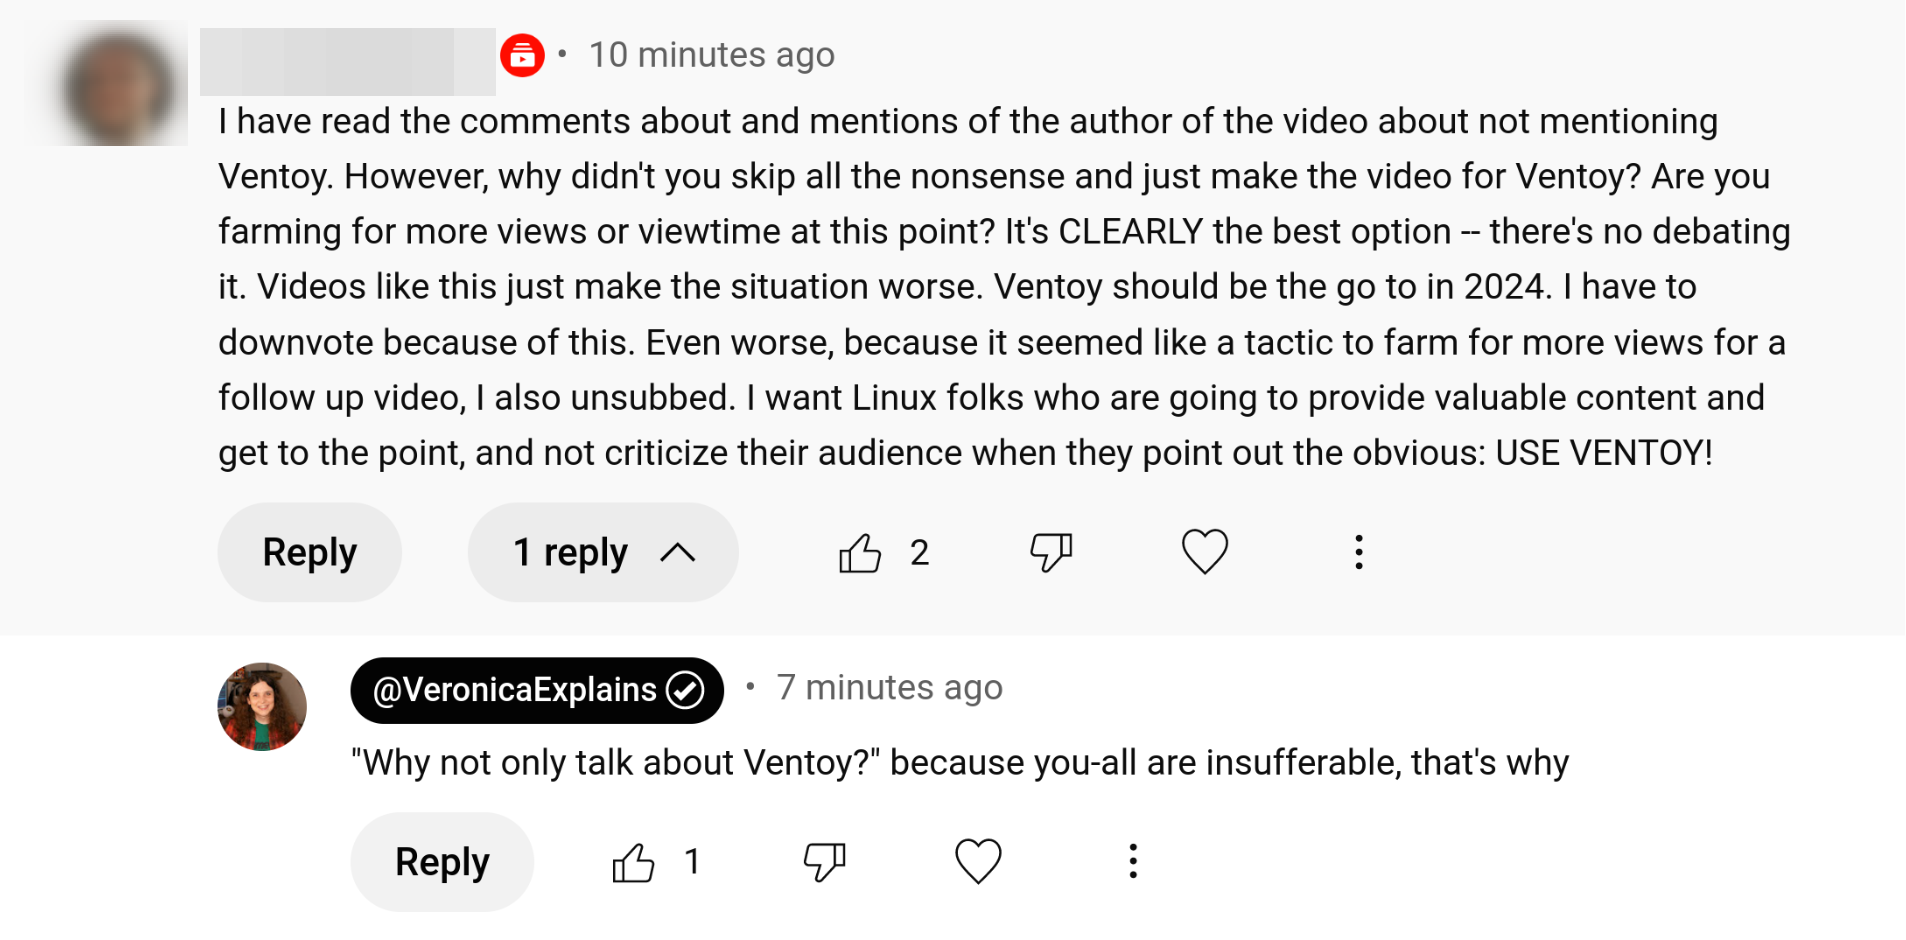This screenshot has height=940, width=1906.
Task: Dislike the top Ventoy comment
Action: pos(1051,553)
